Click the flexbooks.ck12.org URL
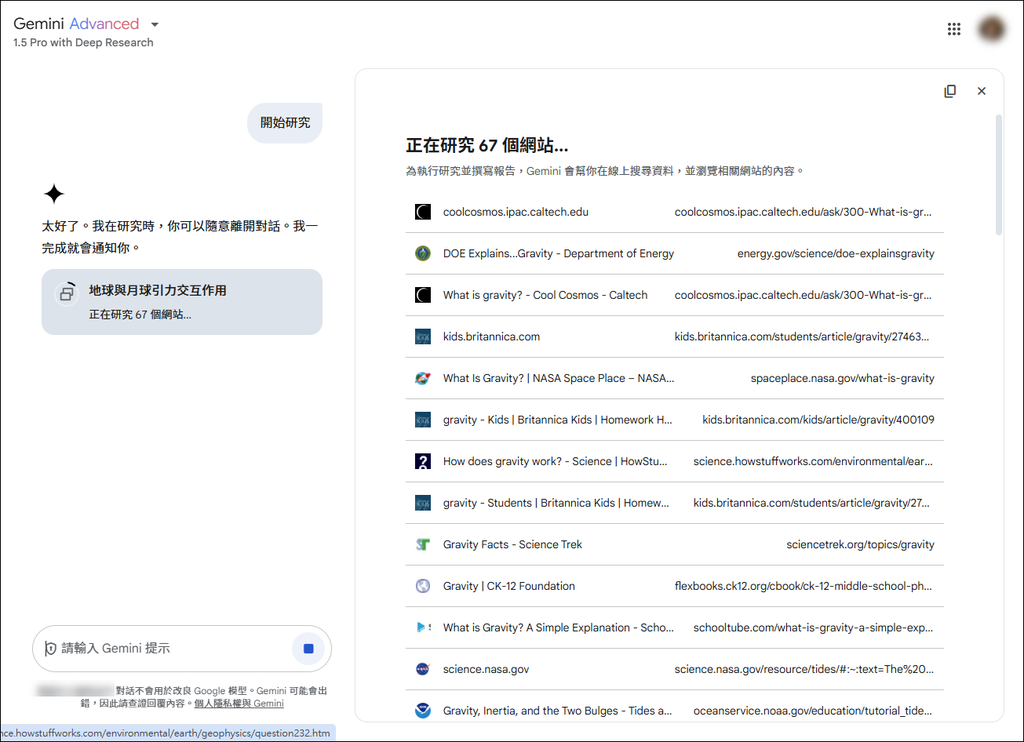The width and height of the screenshot is (1024, 742). point(803,586)
